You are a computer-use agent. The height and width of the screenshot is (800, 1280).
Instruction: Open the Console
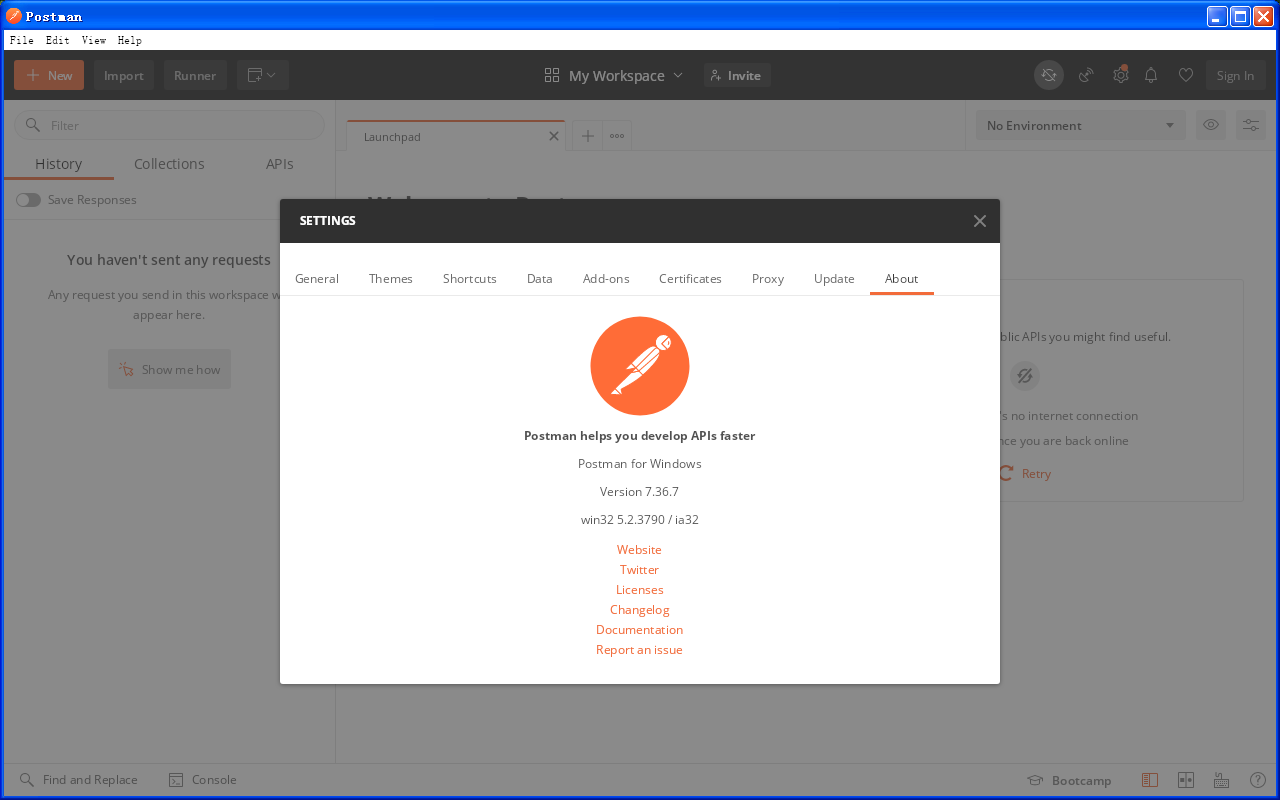(x=203, y=780)
